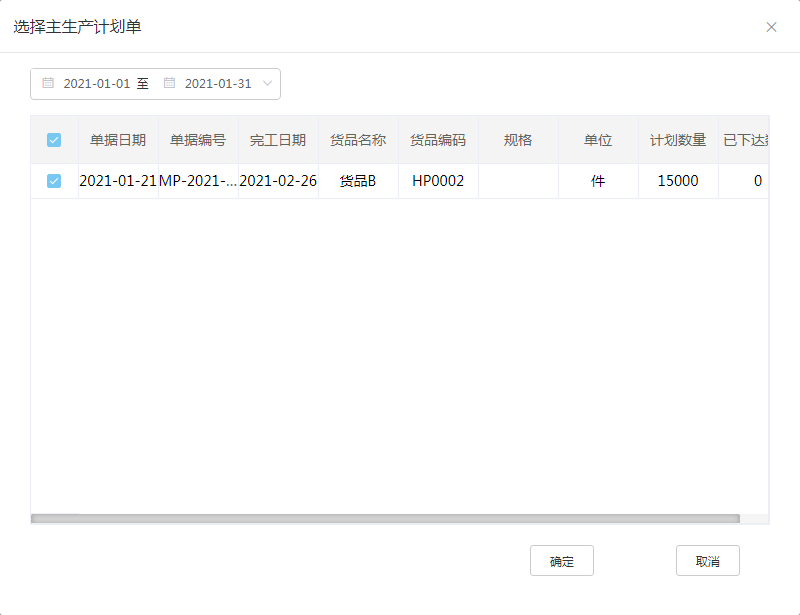Cancel with the 取消 button
This screenshot has height=615, width=800.
[x=708, y=561]
